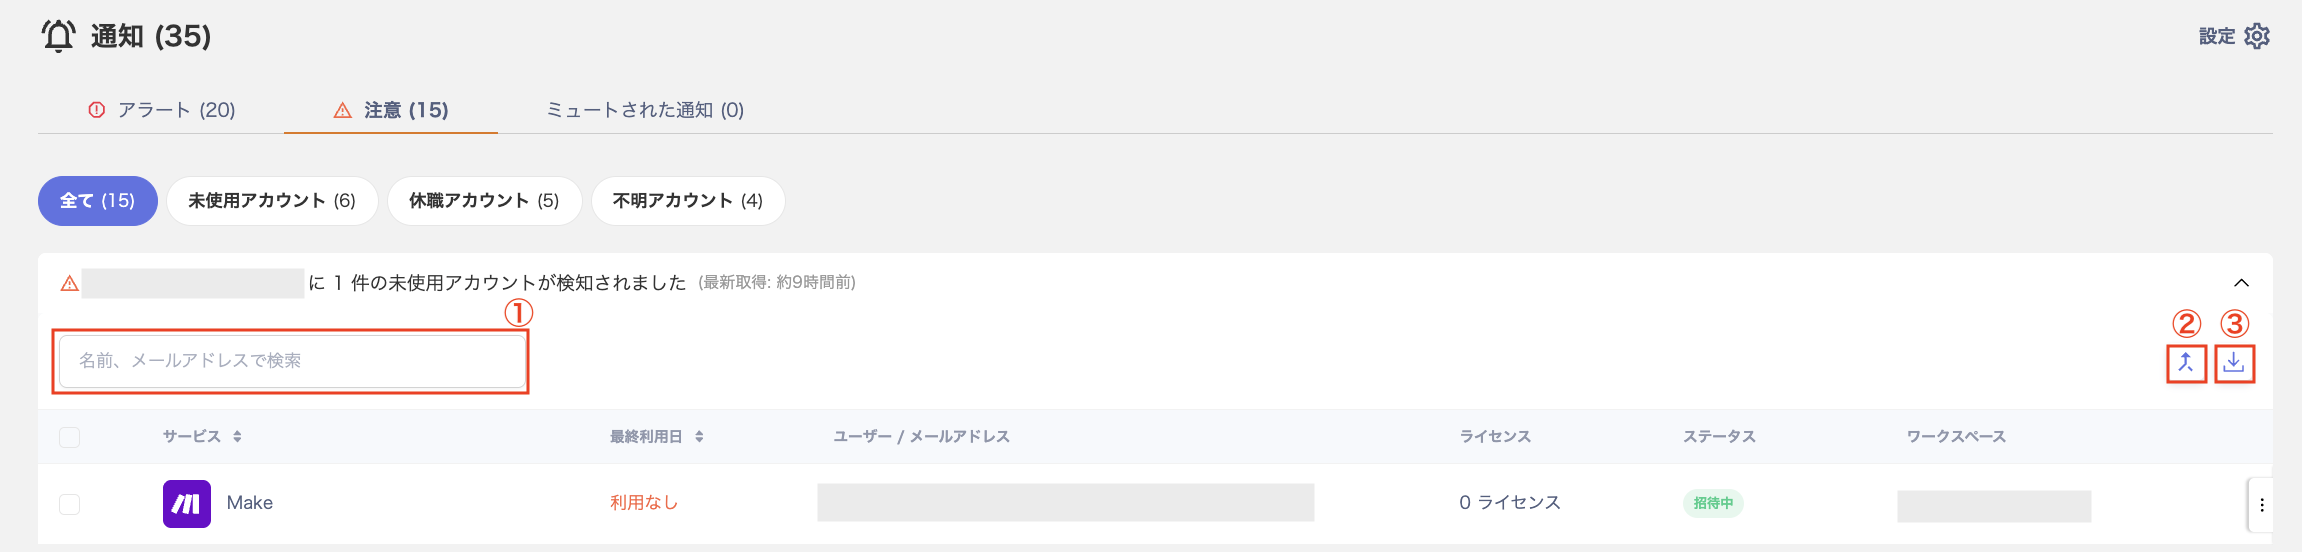Open settings via the gear icon

tap(2256, 36)
